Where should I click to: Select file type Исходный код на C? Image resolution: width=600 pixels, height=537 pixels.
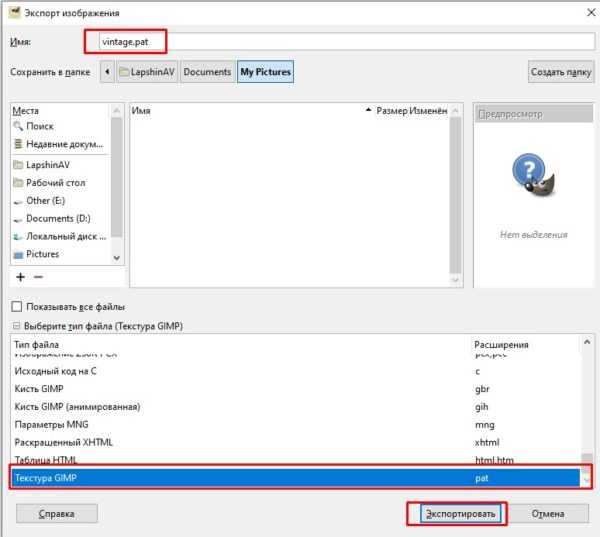(295, 371)
